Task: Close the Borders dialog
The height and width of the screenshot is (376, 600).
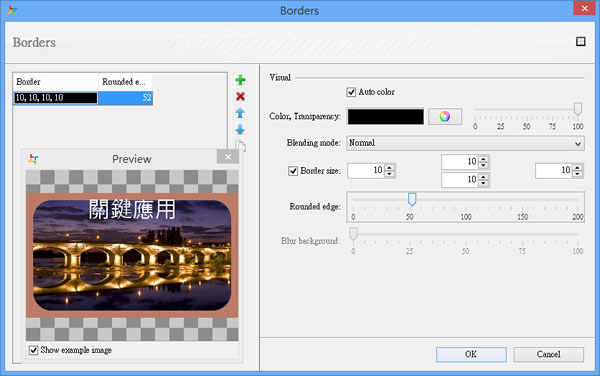Action: 584,8
